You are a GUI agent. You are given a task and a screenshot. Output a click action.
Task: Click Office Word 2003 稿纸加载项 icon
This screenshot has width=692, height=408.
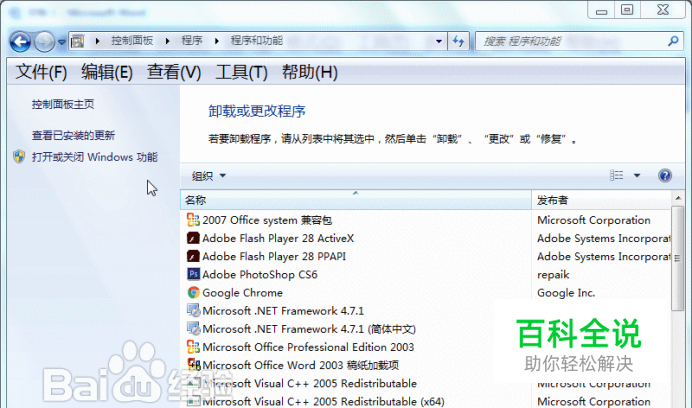(194, 365)
